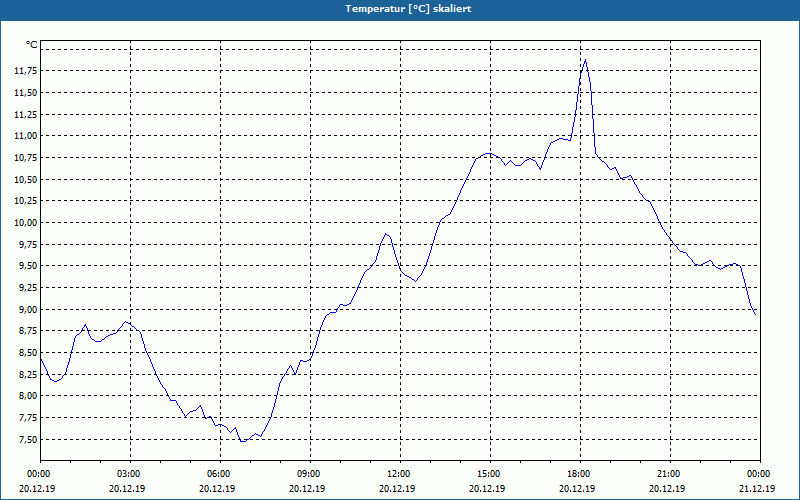Click the 11,00 y-axis label
Image resolution: width=800 pixels, height=500 pixels.
tap(25, 136)
